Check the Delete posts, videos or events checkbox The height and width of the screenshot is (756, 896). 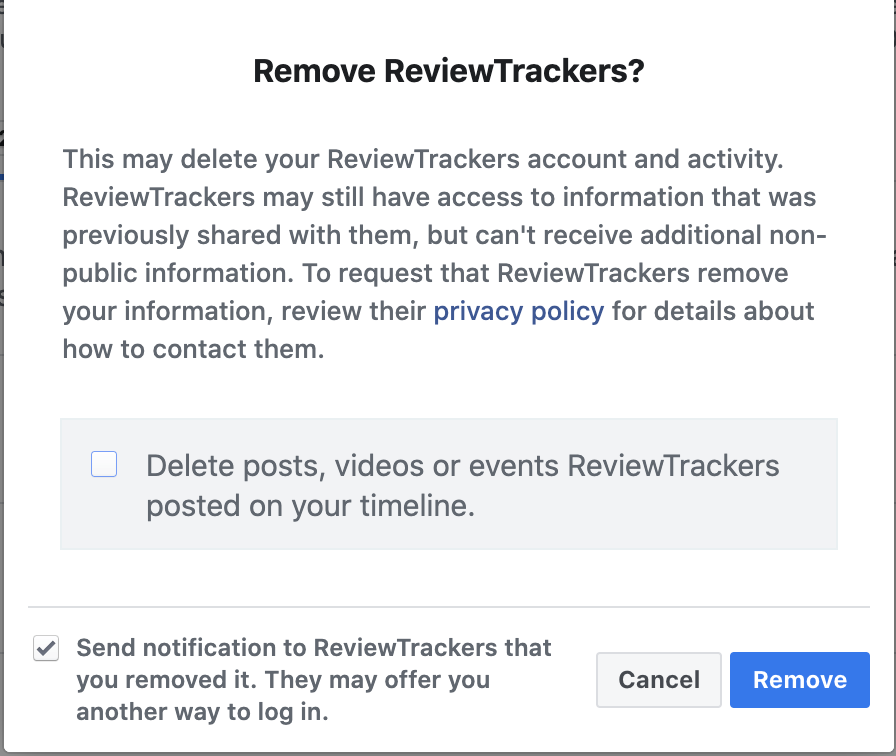[104, 464]
